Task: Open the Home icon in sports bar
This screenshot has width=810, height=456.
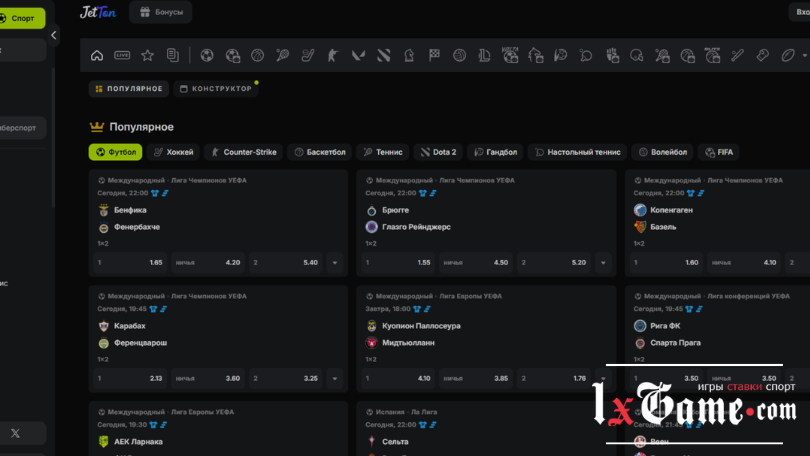Action: pos(97,55)
